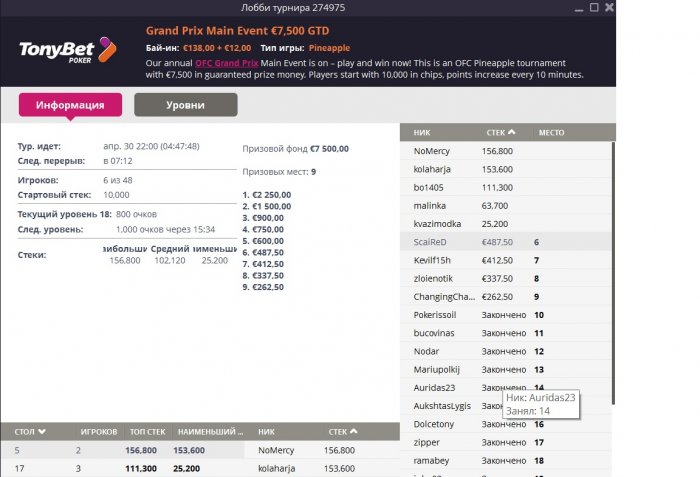
Task: Switch to the Информация tab
Action: 70,105
